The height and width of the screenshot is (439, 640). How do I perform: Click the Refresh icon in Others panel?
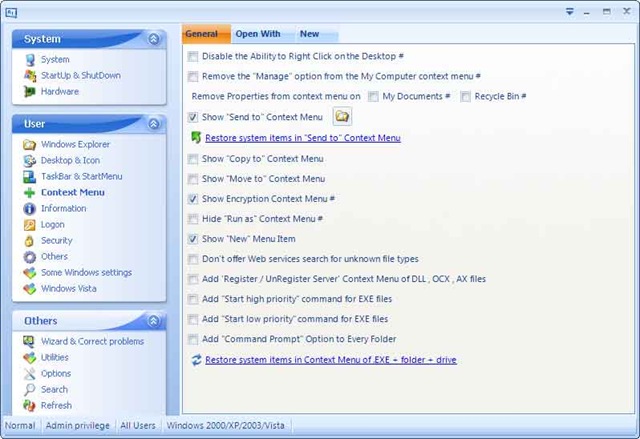pos(29,406)
